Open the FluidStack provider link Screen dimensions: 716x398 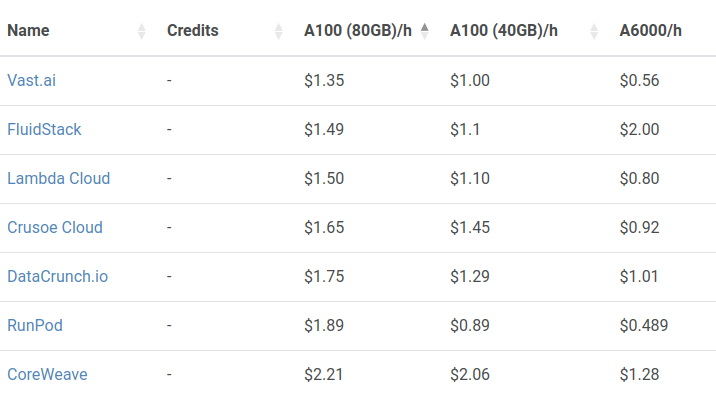point(44,130)
